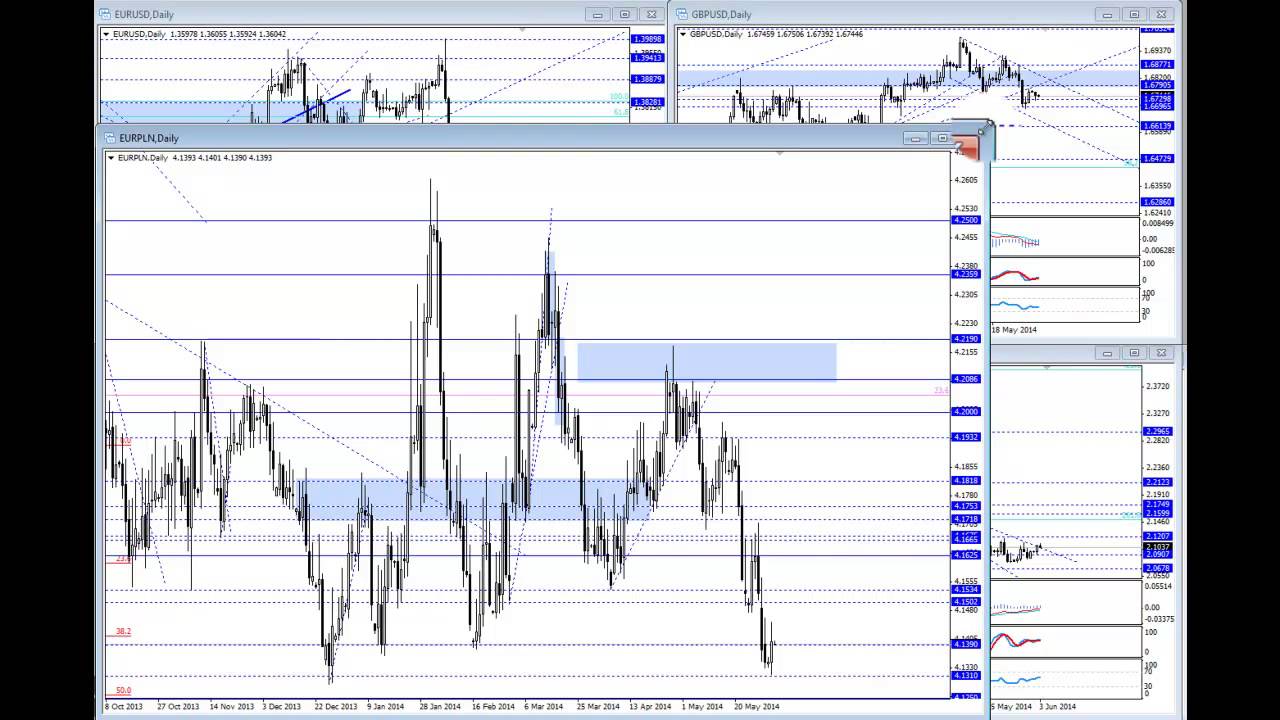Click the 4.1310 price label on EURPLN
The height and width of the screenshot is (720, 1280).
click(x=966, y=676)
